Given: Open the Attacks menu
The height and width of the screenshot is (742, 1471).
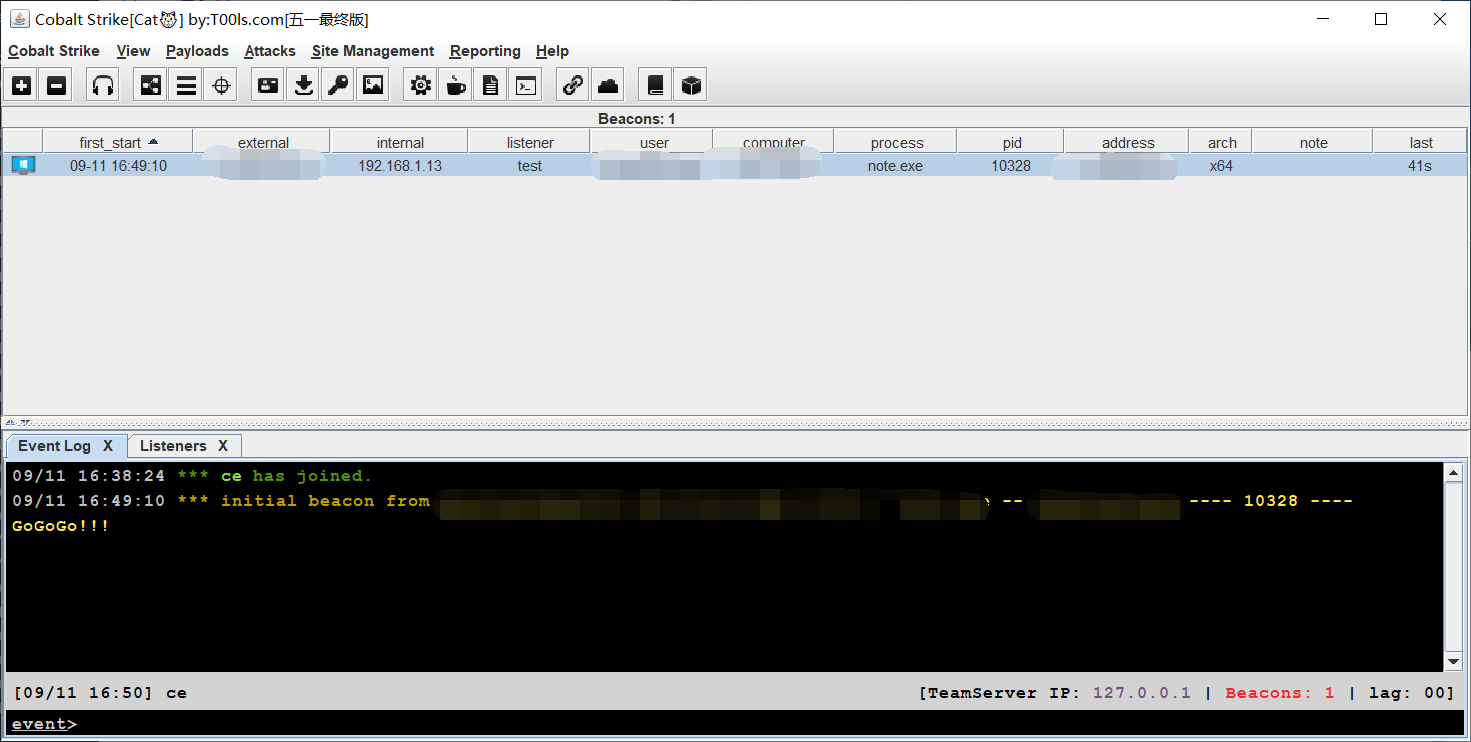Looking at the screenshot, I should coord(270,51).
